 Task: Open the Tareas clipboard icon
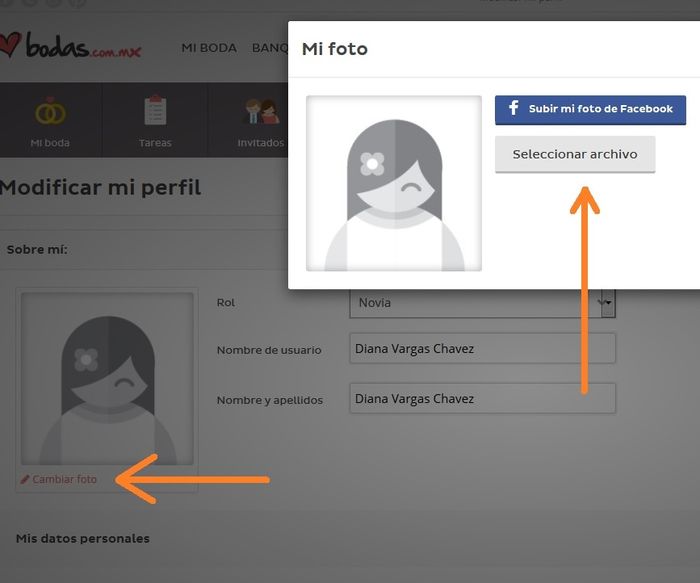tap(155, 110)
